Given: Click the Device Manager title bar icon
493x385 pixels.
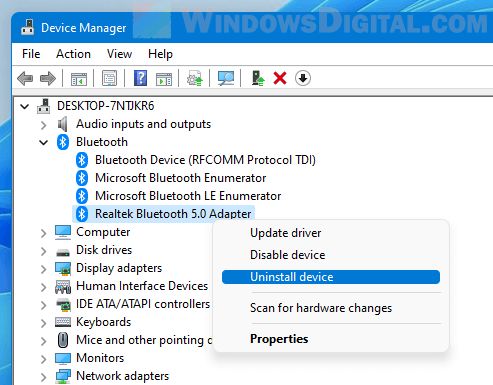Looking at the screenshot, I should click(28, 28).
